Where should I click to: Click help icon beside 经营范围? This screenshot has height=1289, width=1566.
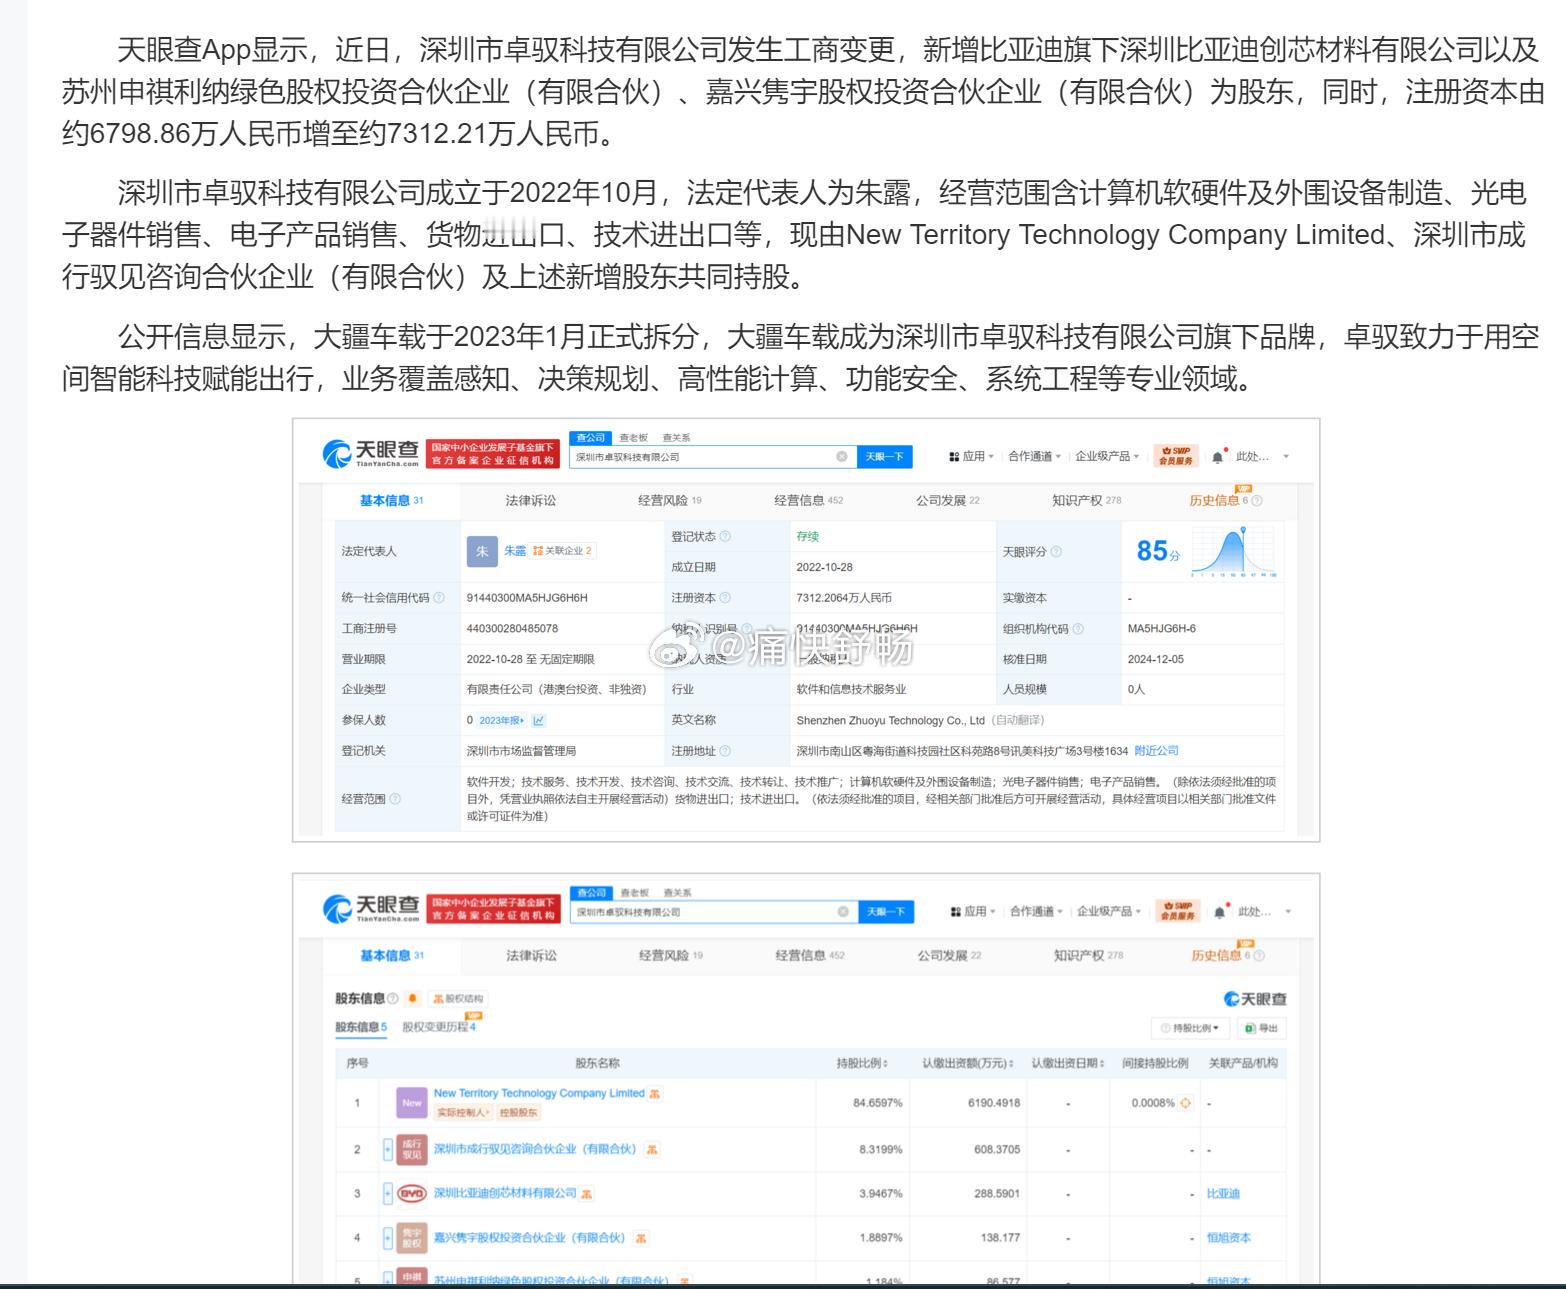coord(395,799)
